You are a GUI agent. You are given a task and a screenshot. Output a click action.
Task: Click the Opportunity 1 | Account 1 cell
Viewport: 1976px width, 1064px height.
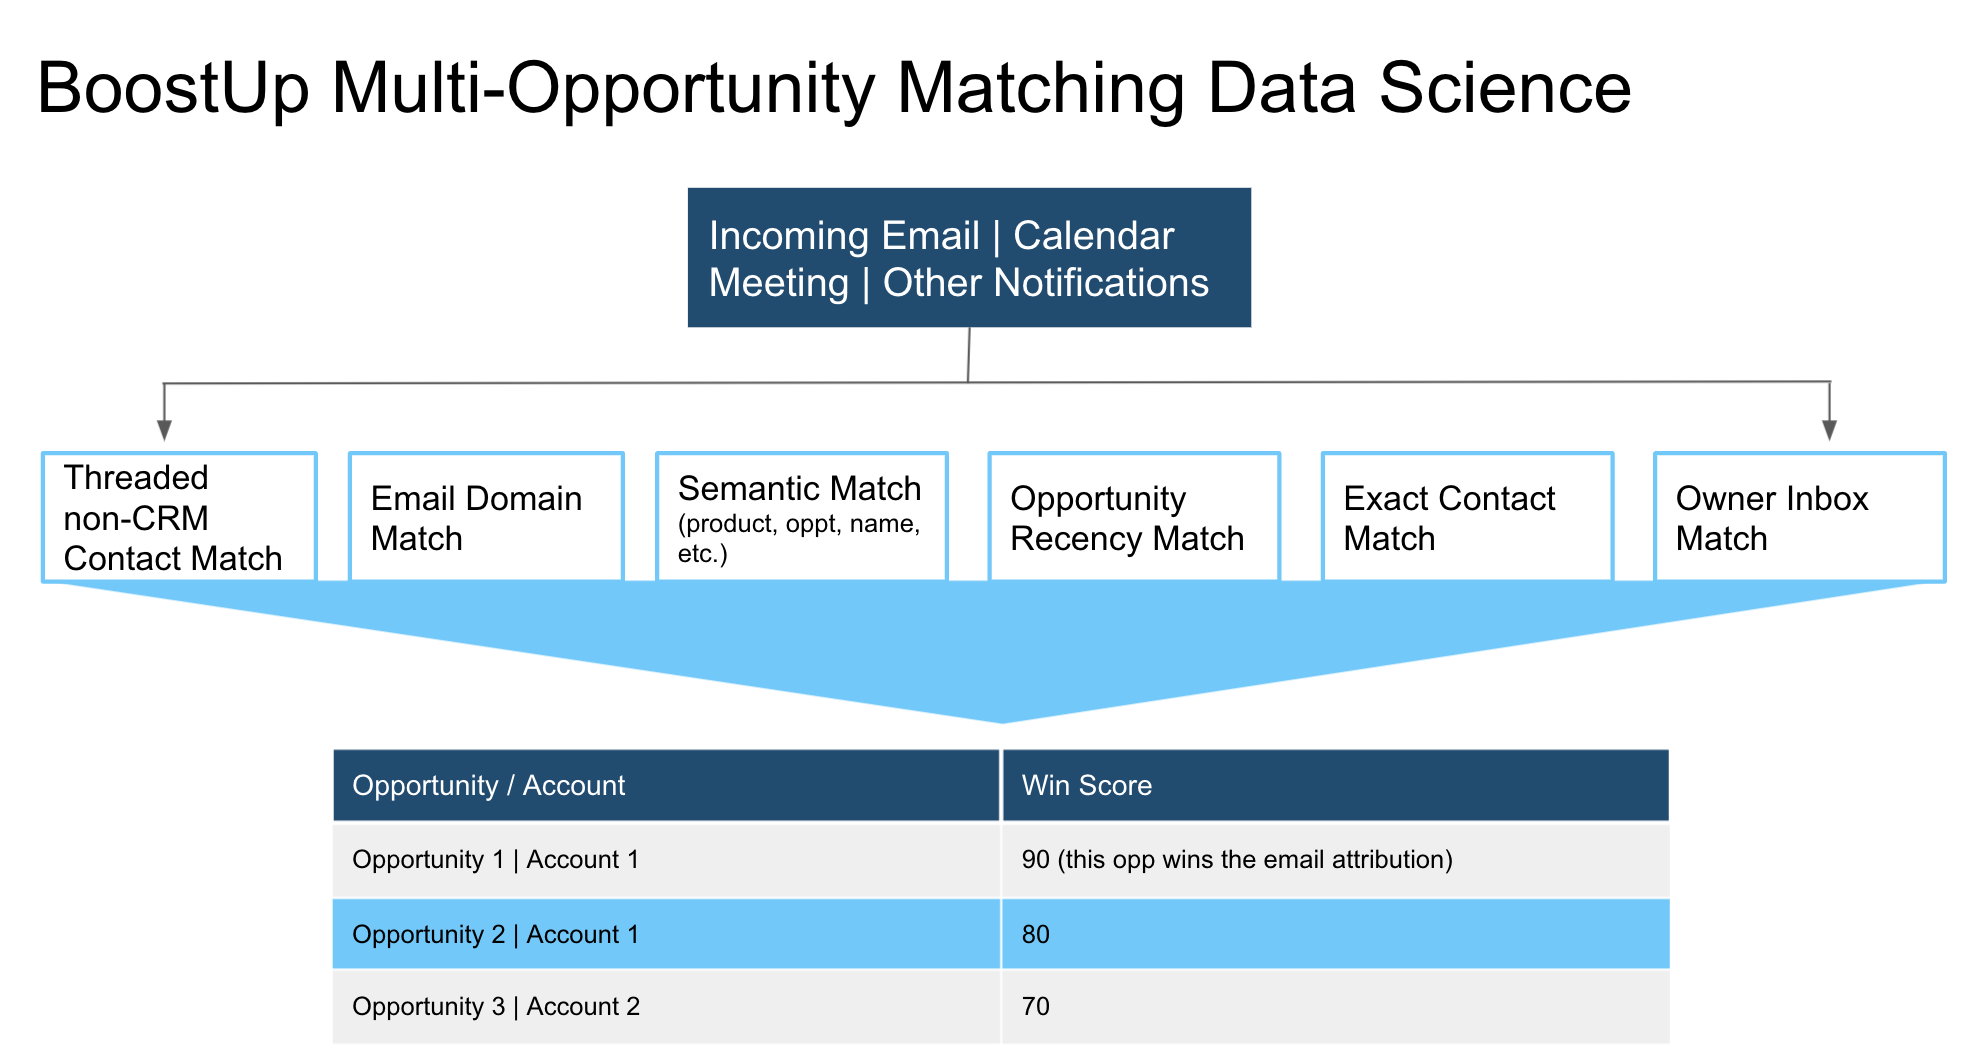tap(666, 860)
